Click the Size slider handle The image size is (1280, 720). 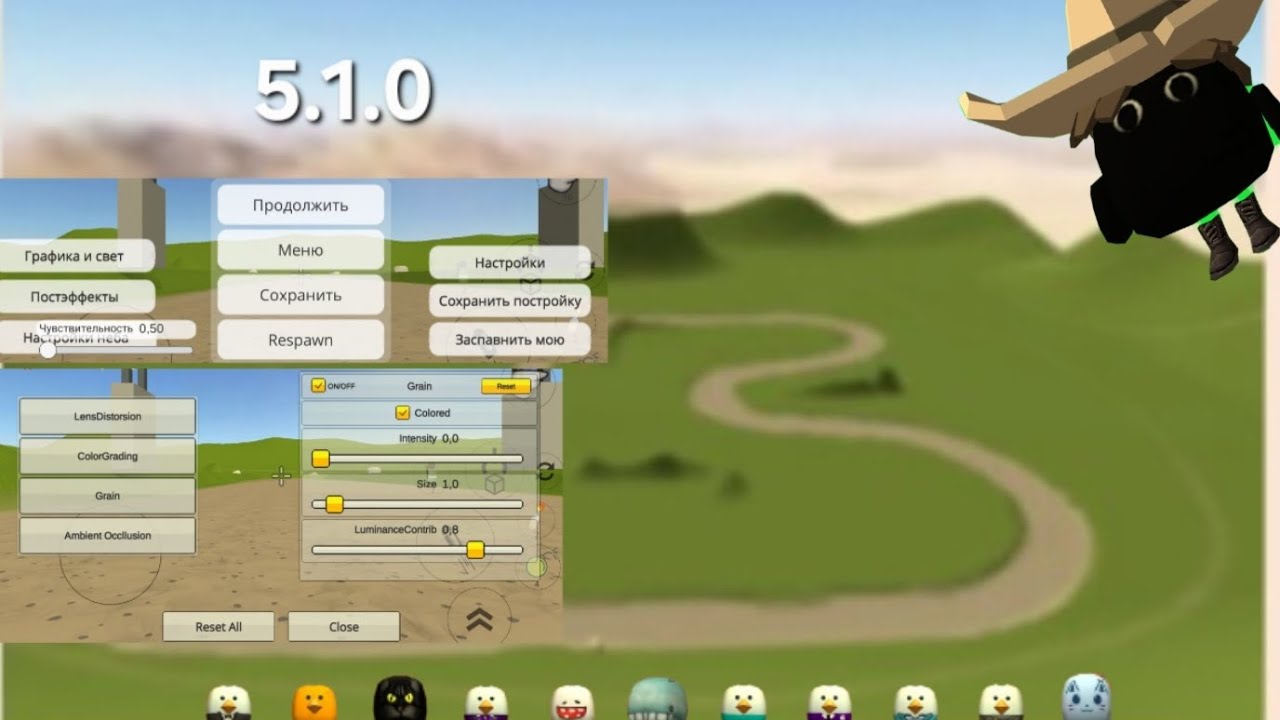(x=335, y=504)
